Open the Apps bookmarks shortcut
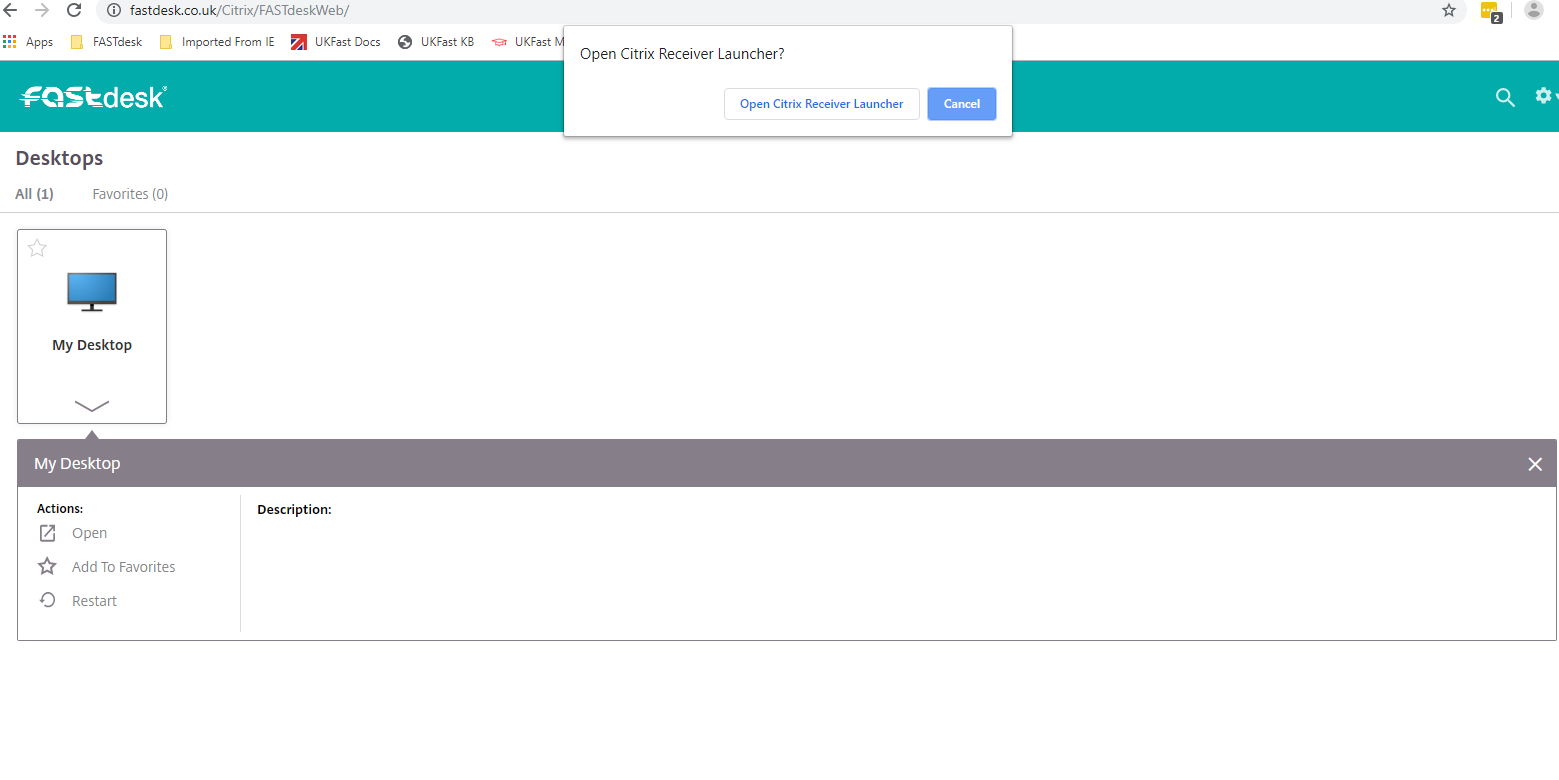This screenshot has height=780, width=1559. [x=28, y=42]
